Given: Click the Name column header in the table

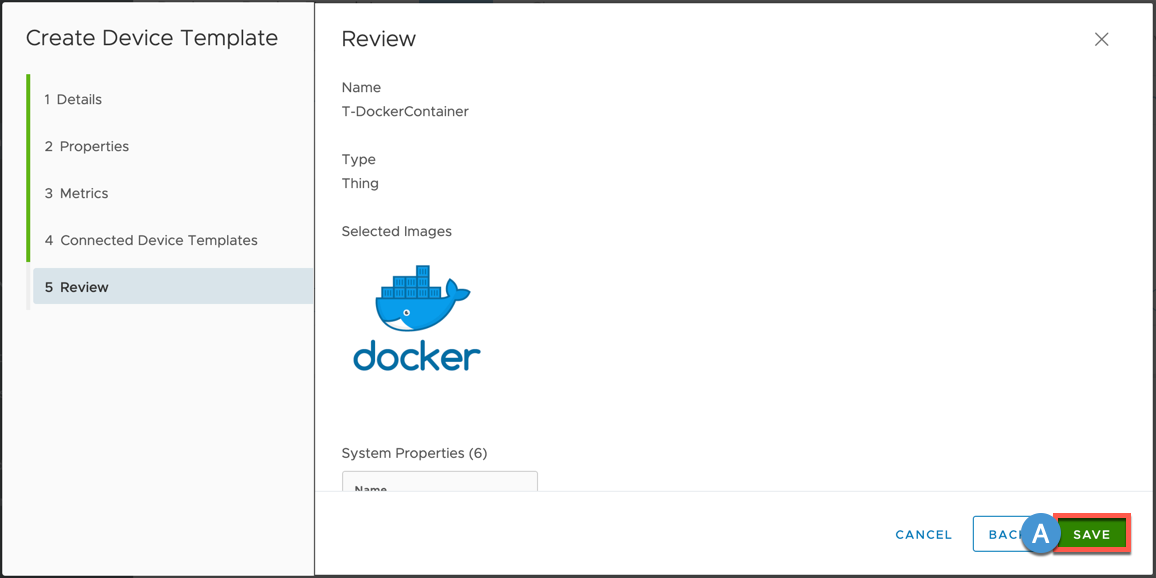Looking at the screenshot, I should click(x=371, y=488).
